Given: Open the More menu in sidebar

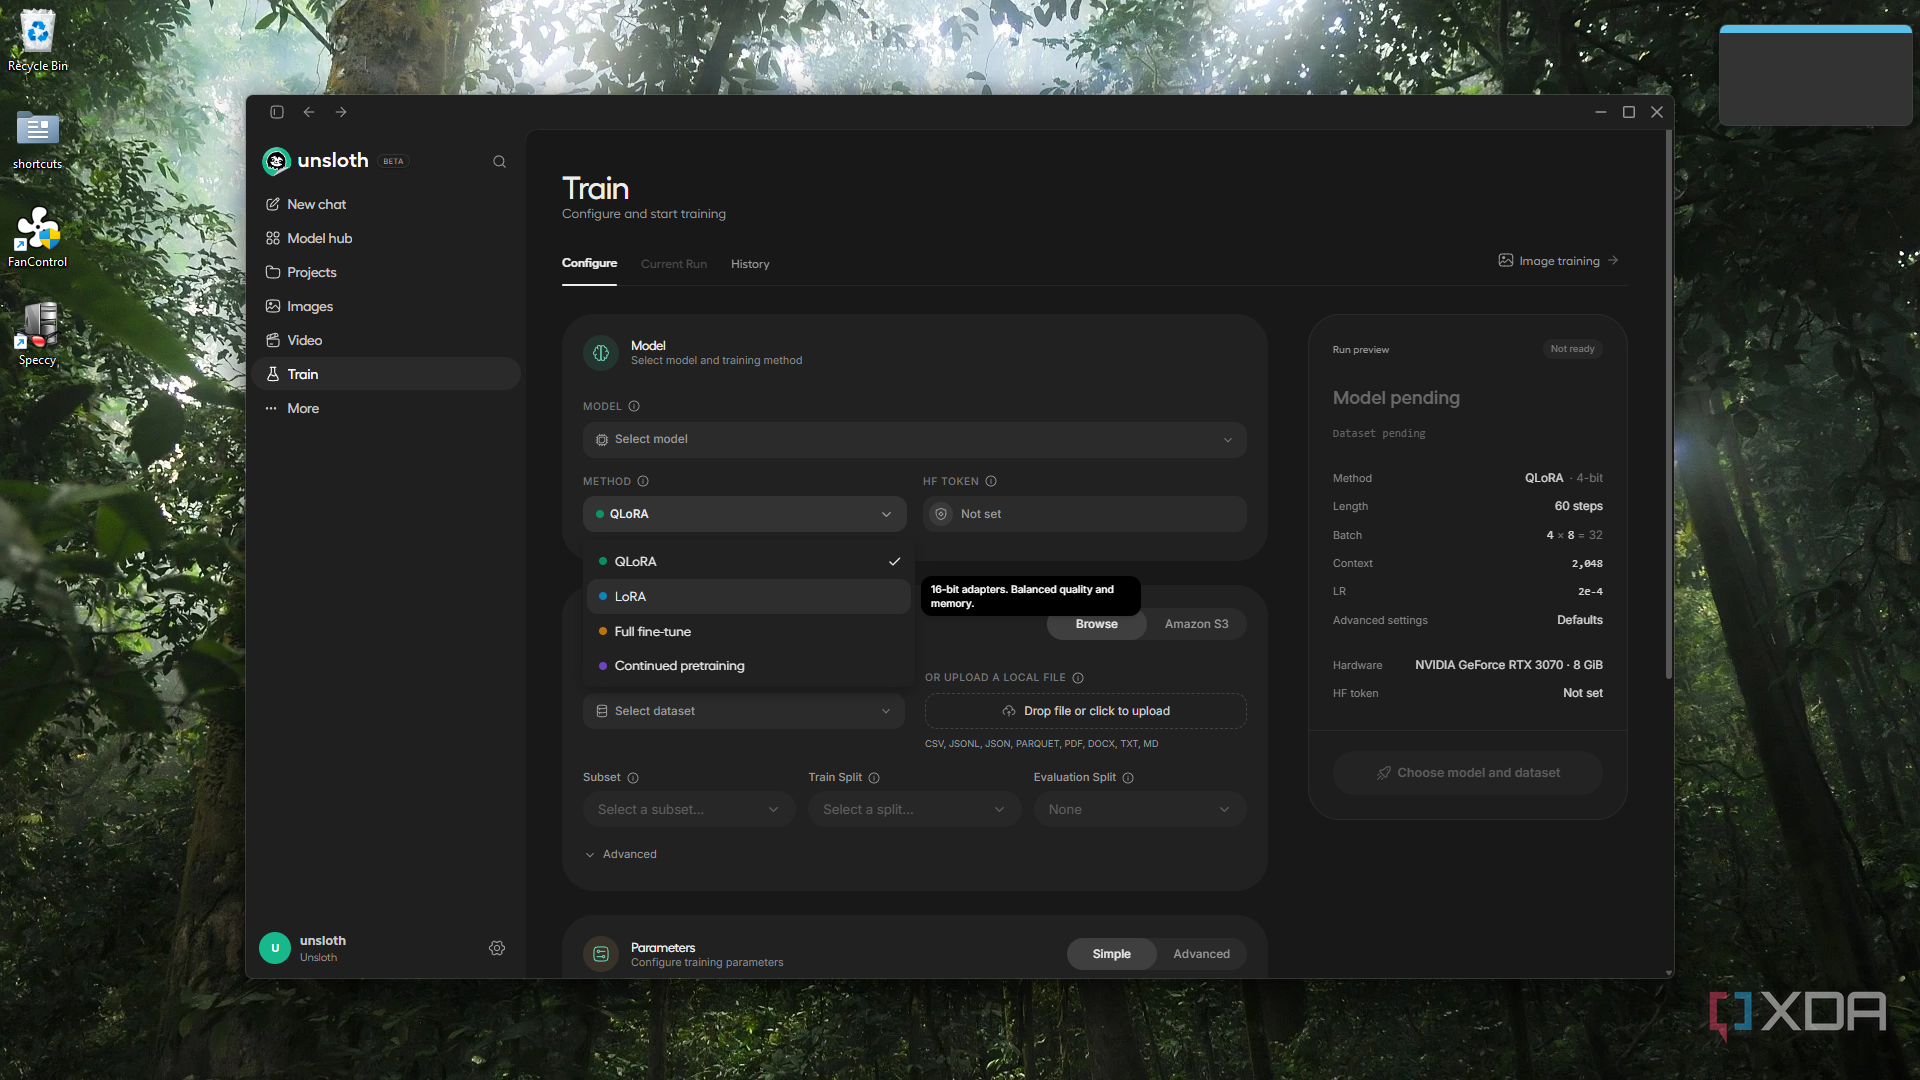Looking at the screenshot, I should coord(387,408).
